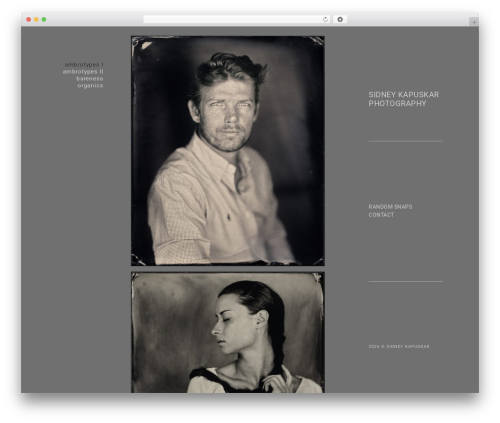Open the woman profile ambrotype photo
The width and height of the screenshot is (500, 423).
click(x=228, y=332)
